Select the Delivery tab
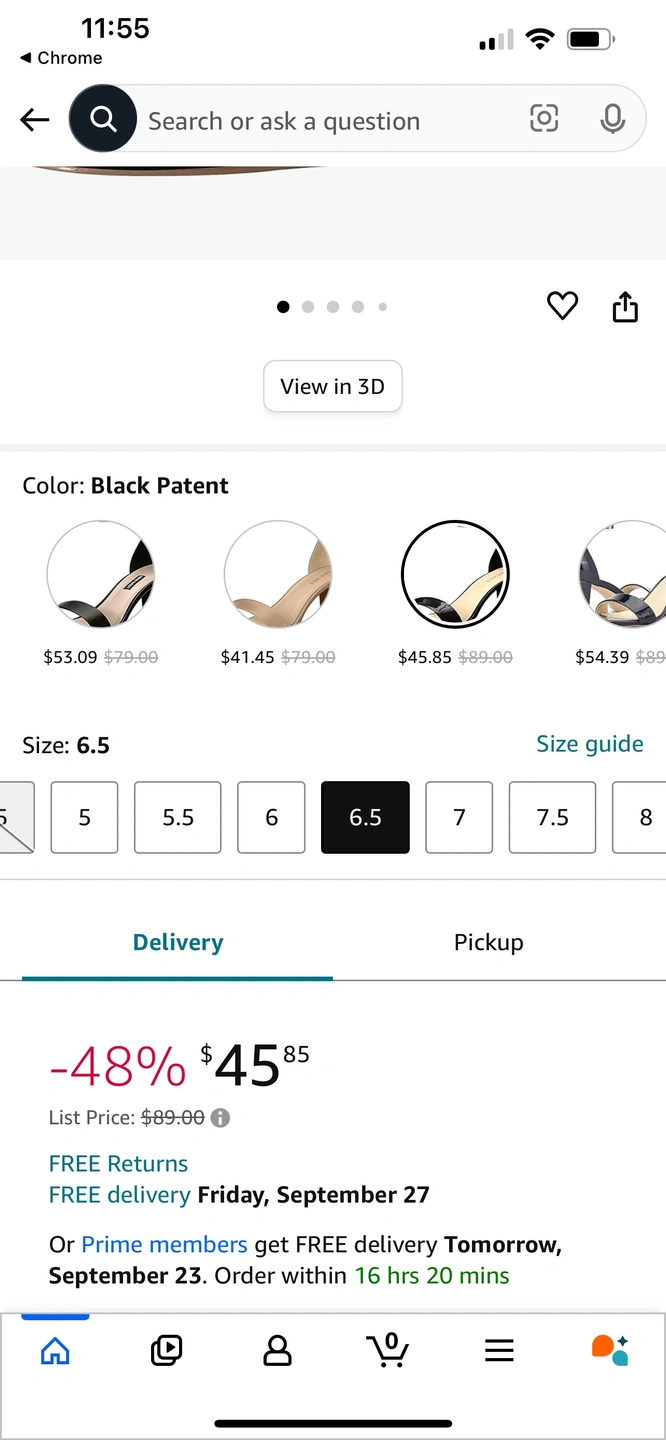 tap(178, 942)
